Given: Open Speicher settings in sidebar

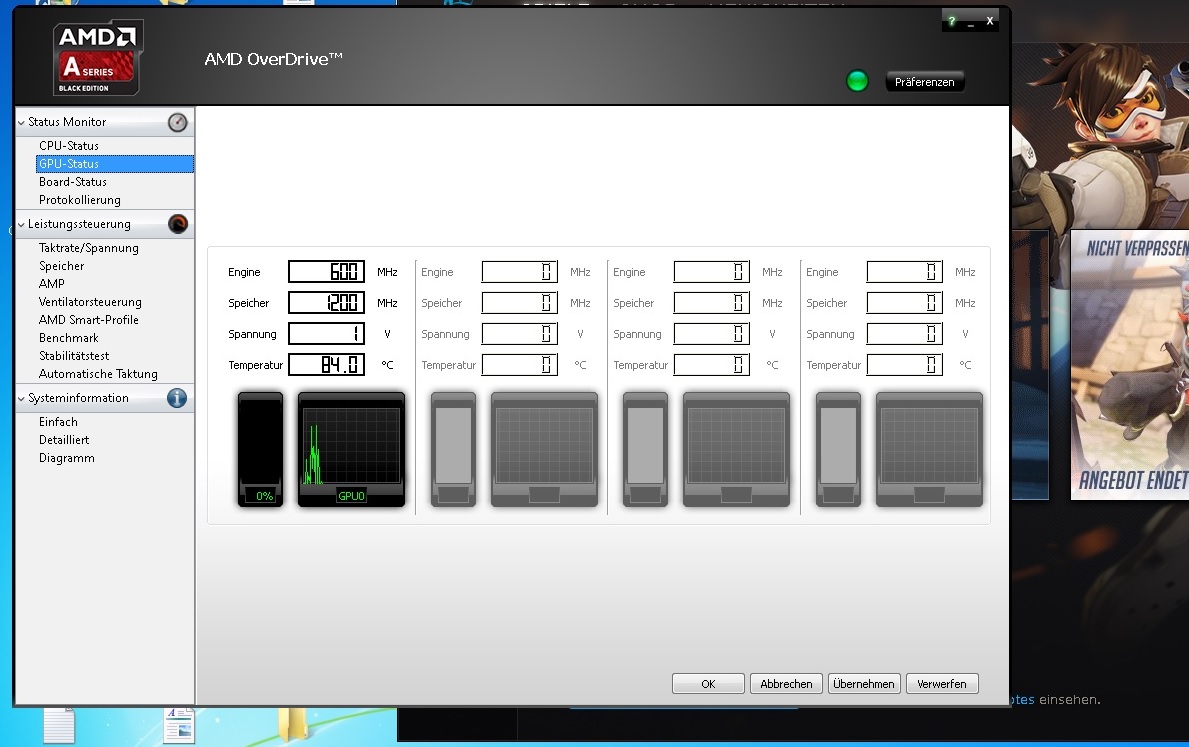Looking at the screenshot, I should [61, 266].
